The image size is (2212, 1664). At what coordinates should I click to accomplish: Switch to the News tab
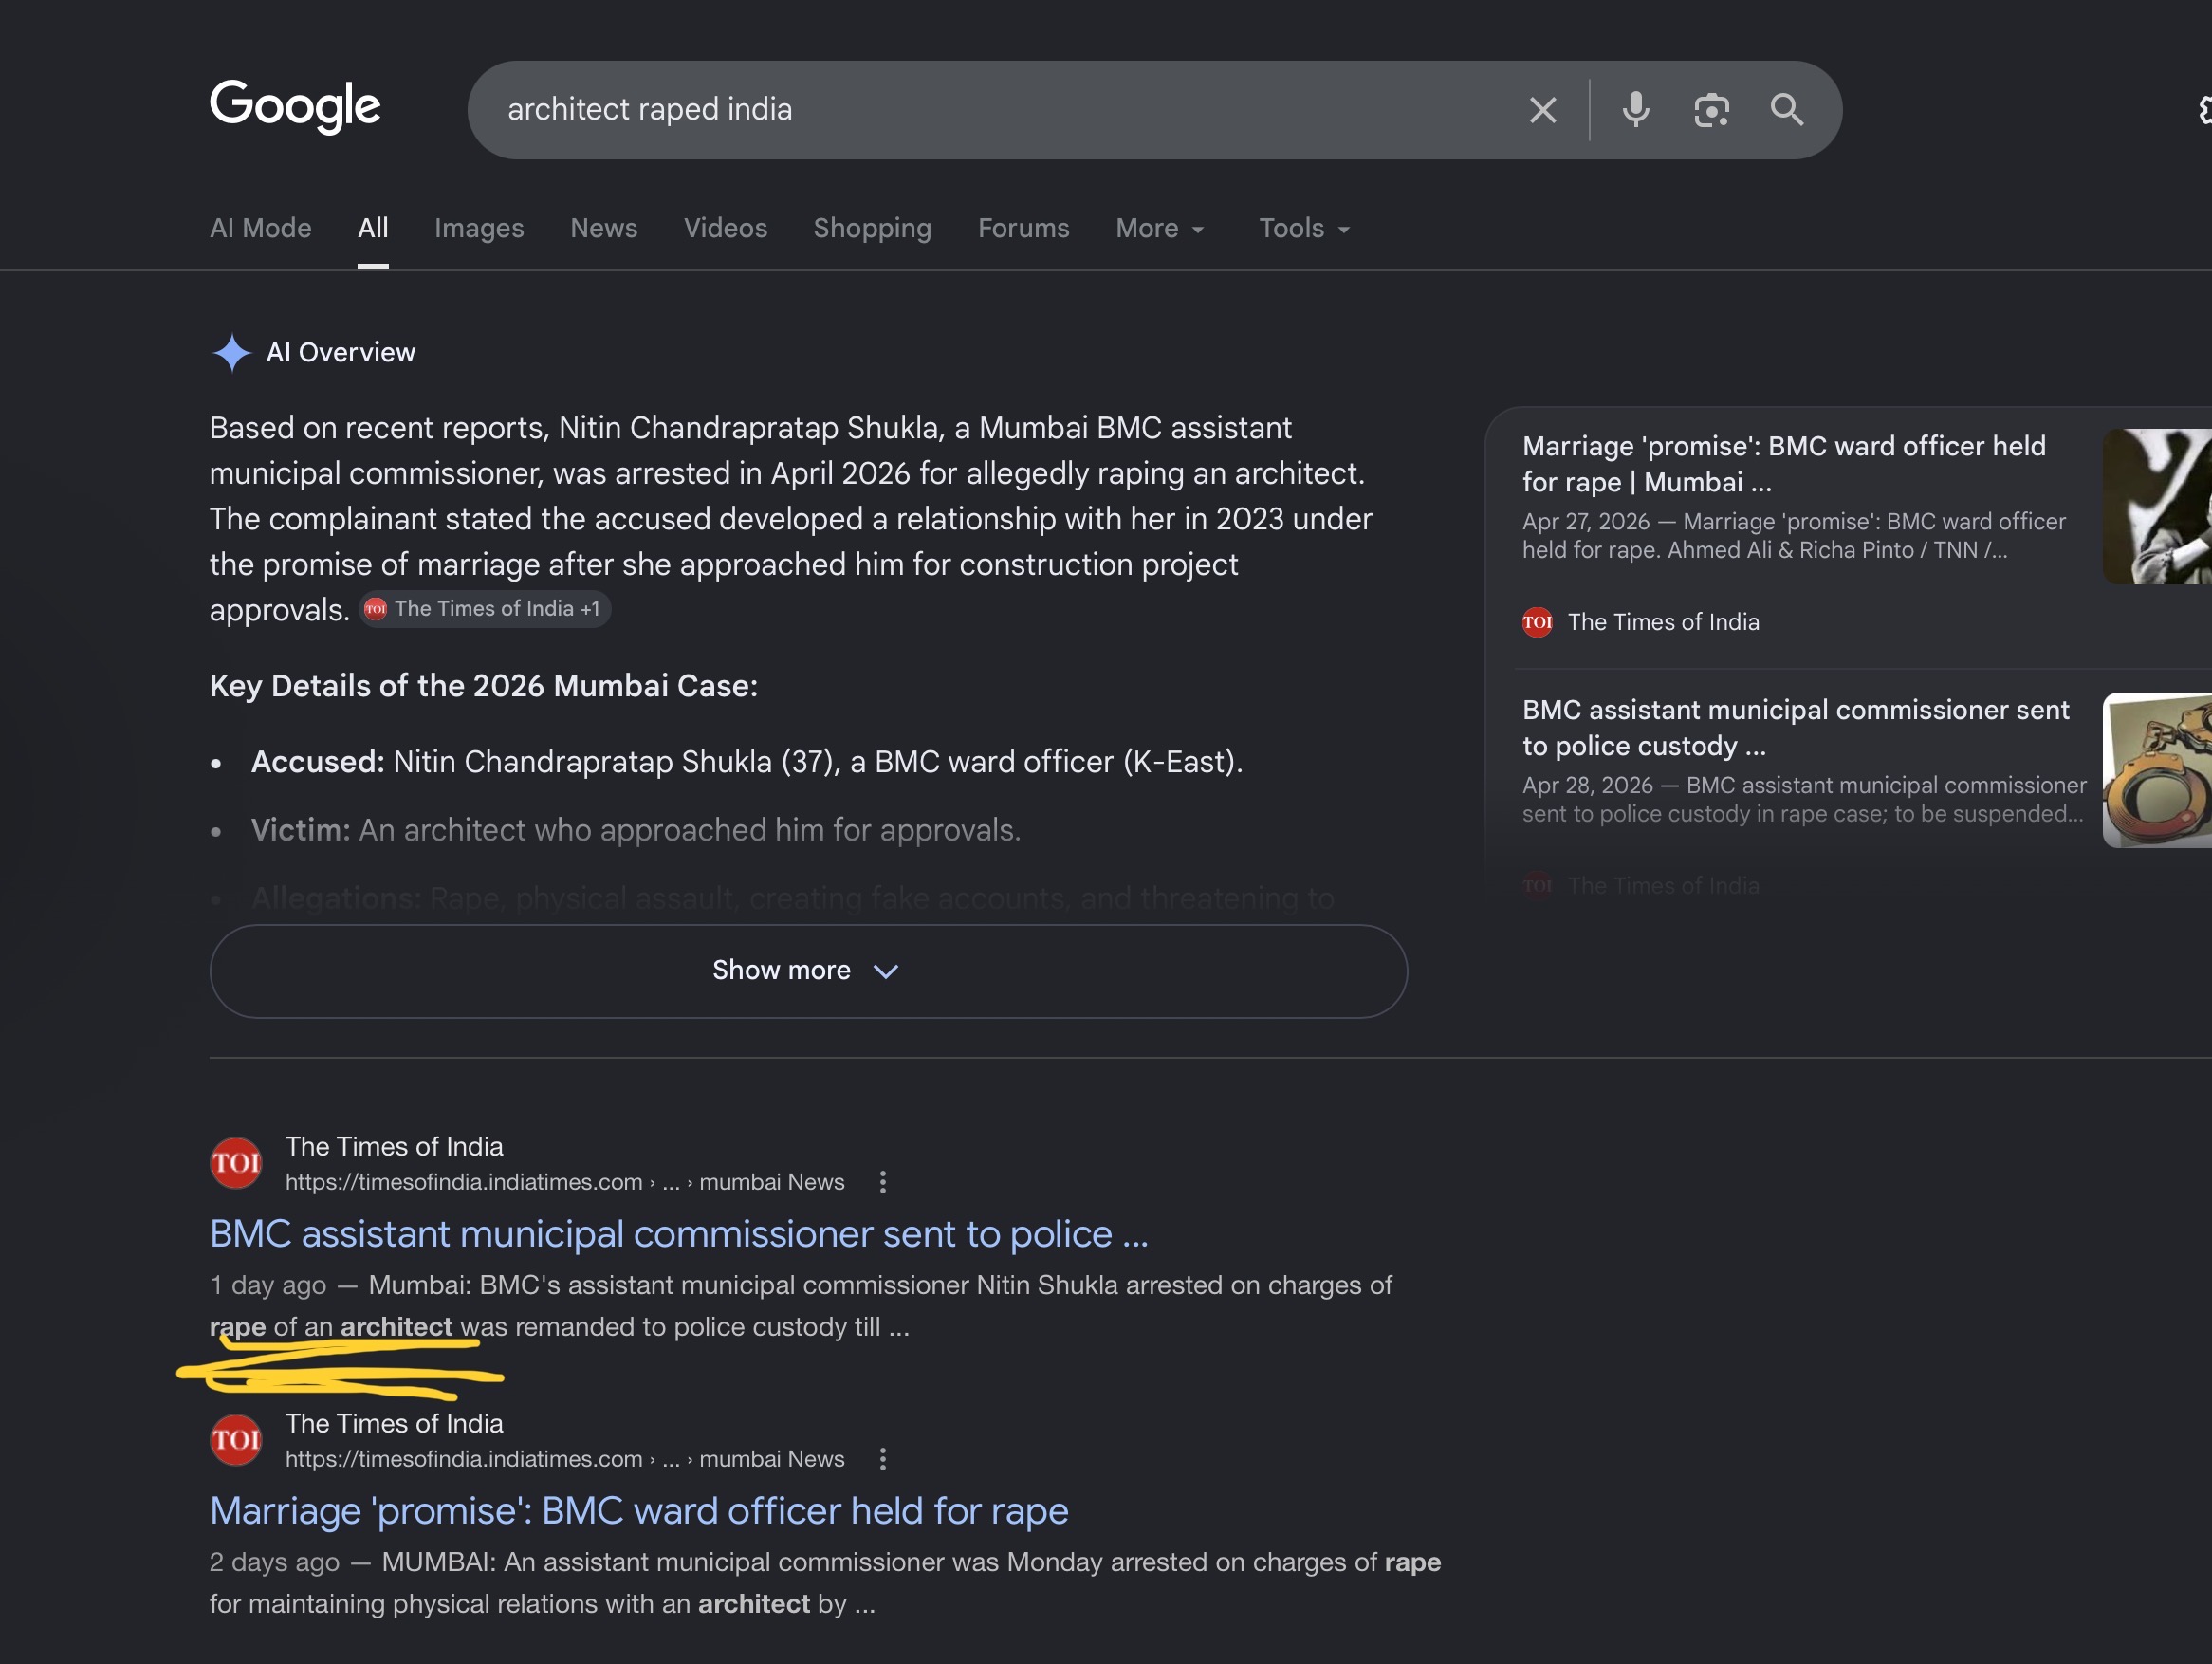(603, 229)
